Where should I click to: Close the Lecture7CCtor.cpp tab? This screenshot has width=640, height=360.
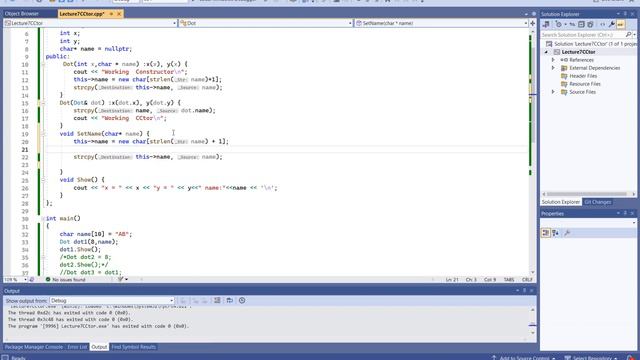(x=119, y=14)
